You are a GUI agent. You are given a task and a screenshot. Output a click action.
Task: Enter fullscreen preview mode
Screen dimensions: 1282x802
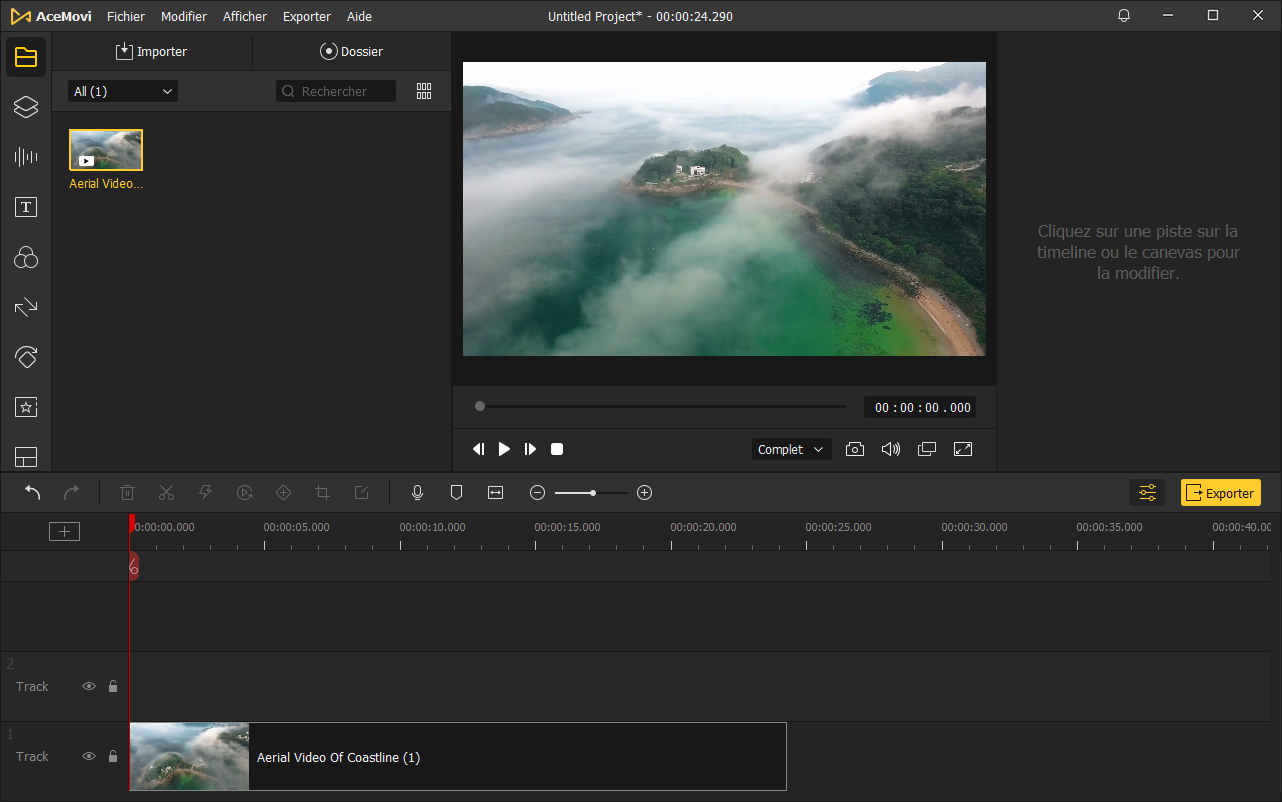click(963, 450)
